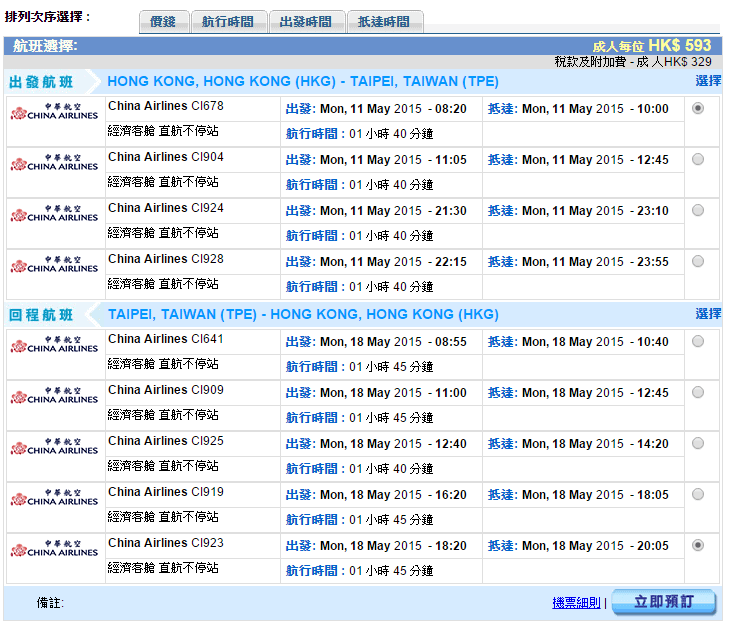This screenshot has width=729, height=625.
Task: Click China Airlines logo for flight CI641
Action: pyautogui.click(x=54, y=343)
